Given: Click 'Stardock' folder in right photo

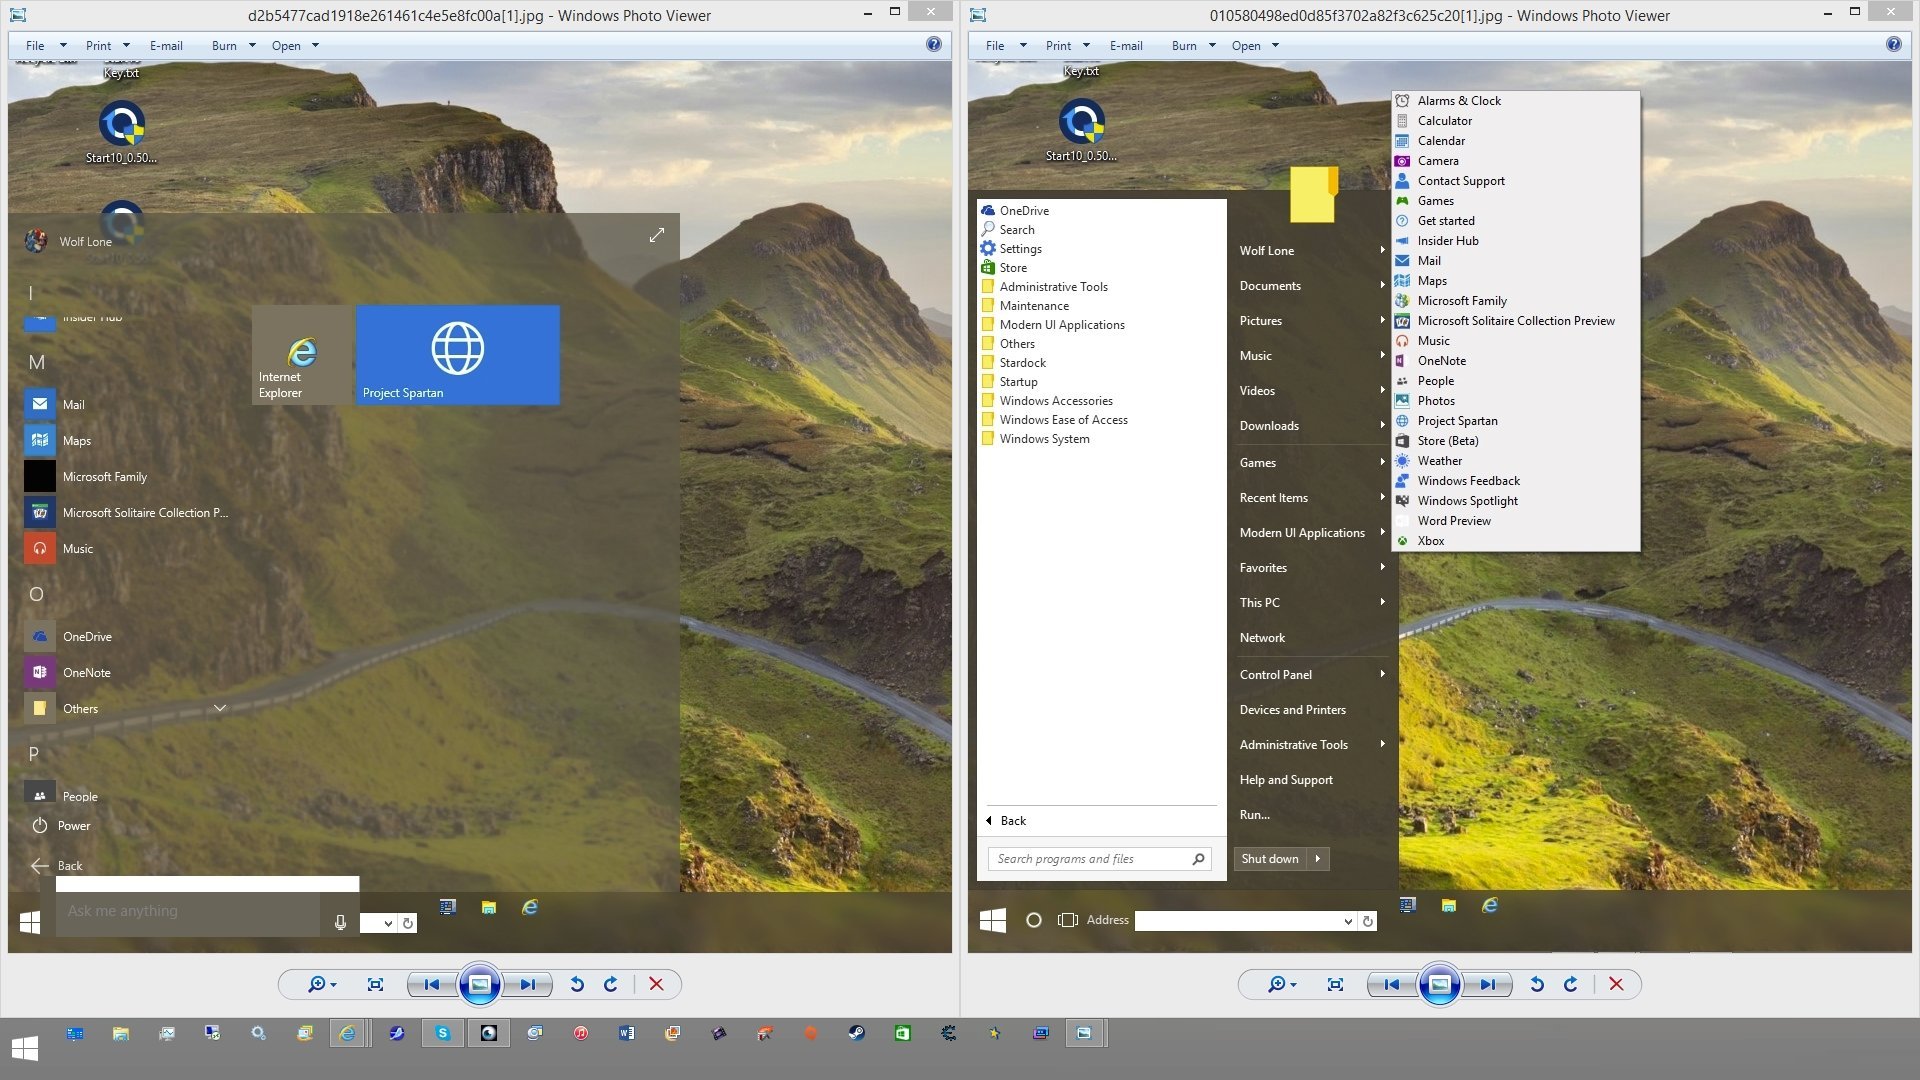Looking at the screenshot, I should coord(1023,363).
